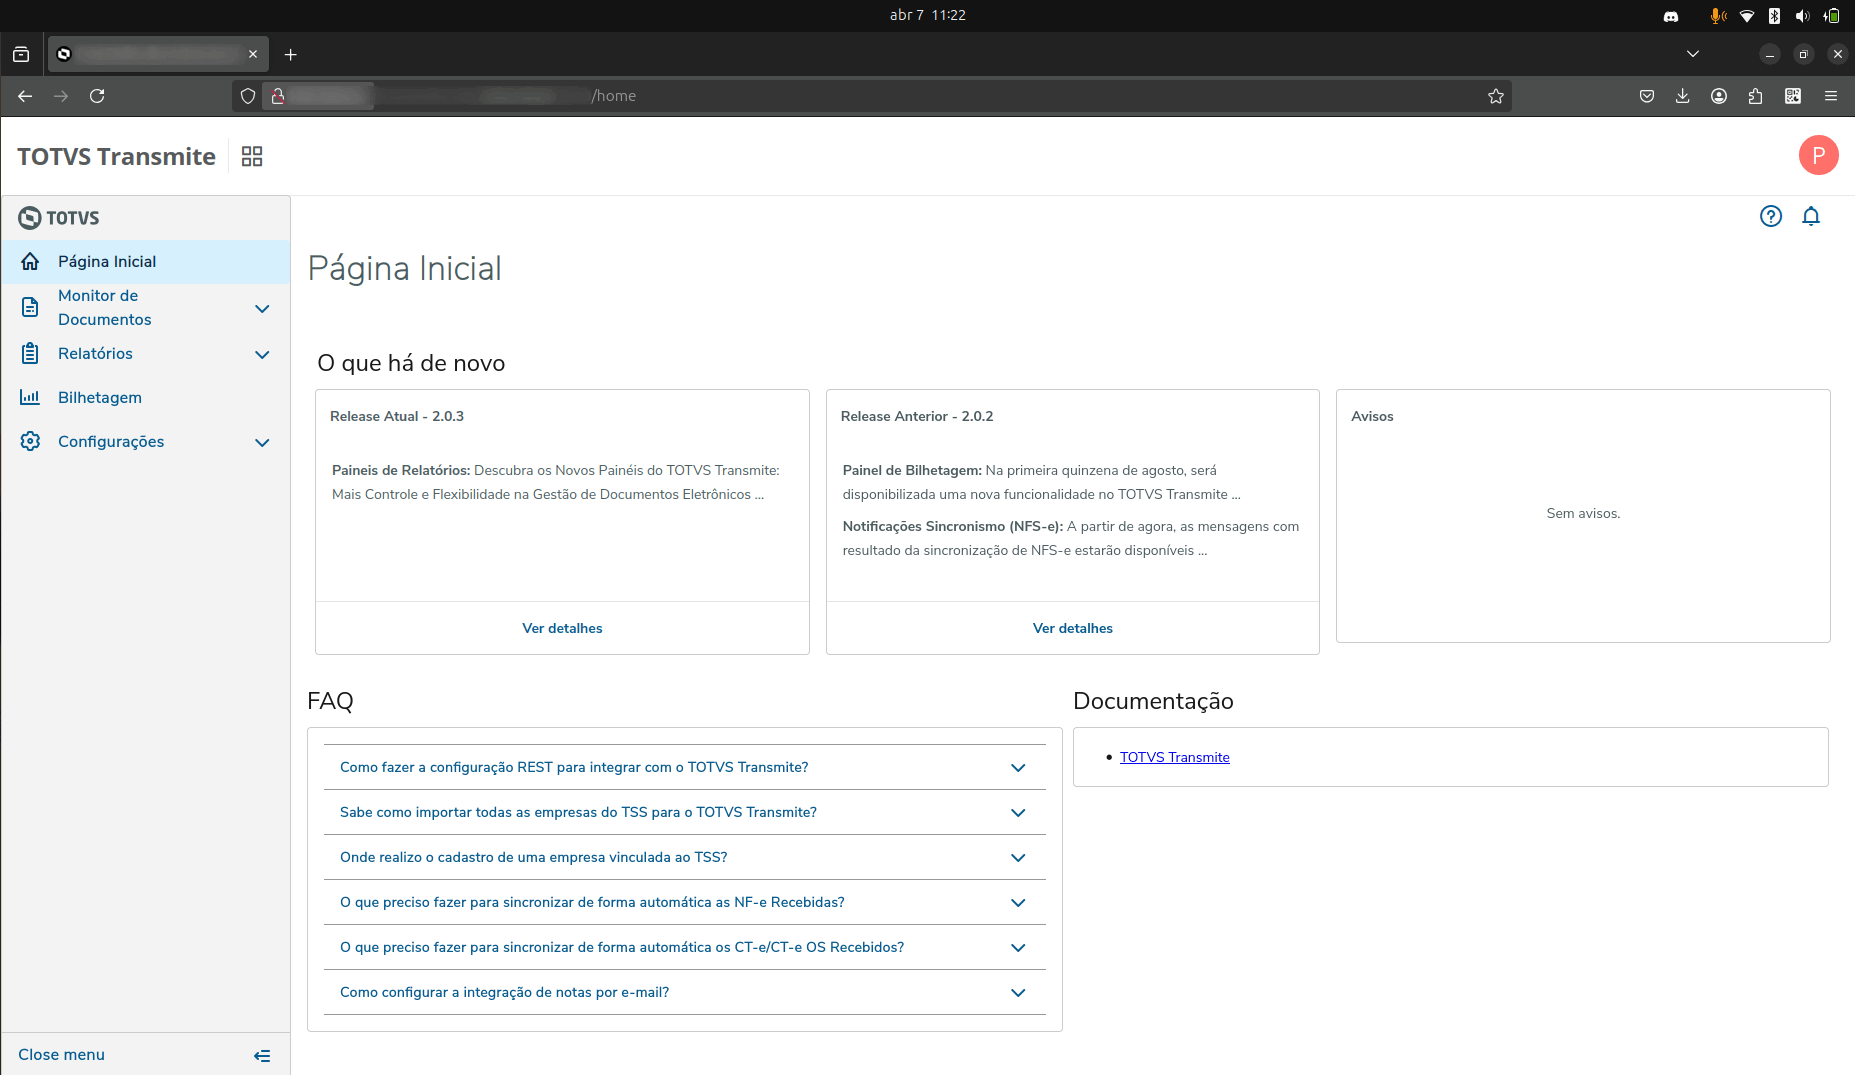This screenshot has height=1075, width=1855.
Task: Click the Bilhetagem chart icon in sidebar
Action: 30,397
